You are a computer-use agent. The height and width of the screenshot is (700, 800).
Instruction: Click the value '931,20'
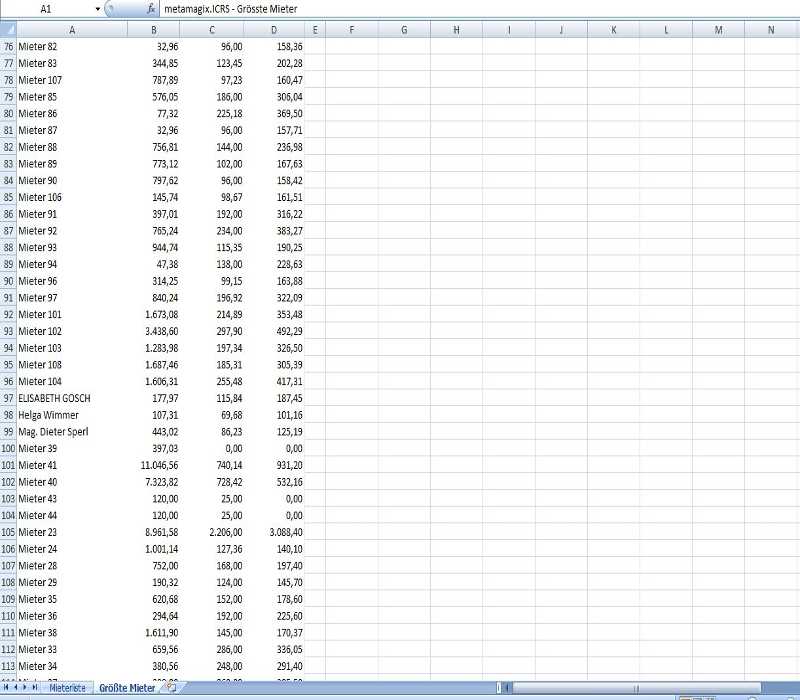click(x=289, y=465)
